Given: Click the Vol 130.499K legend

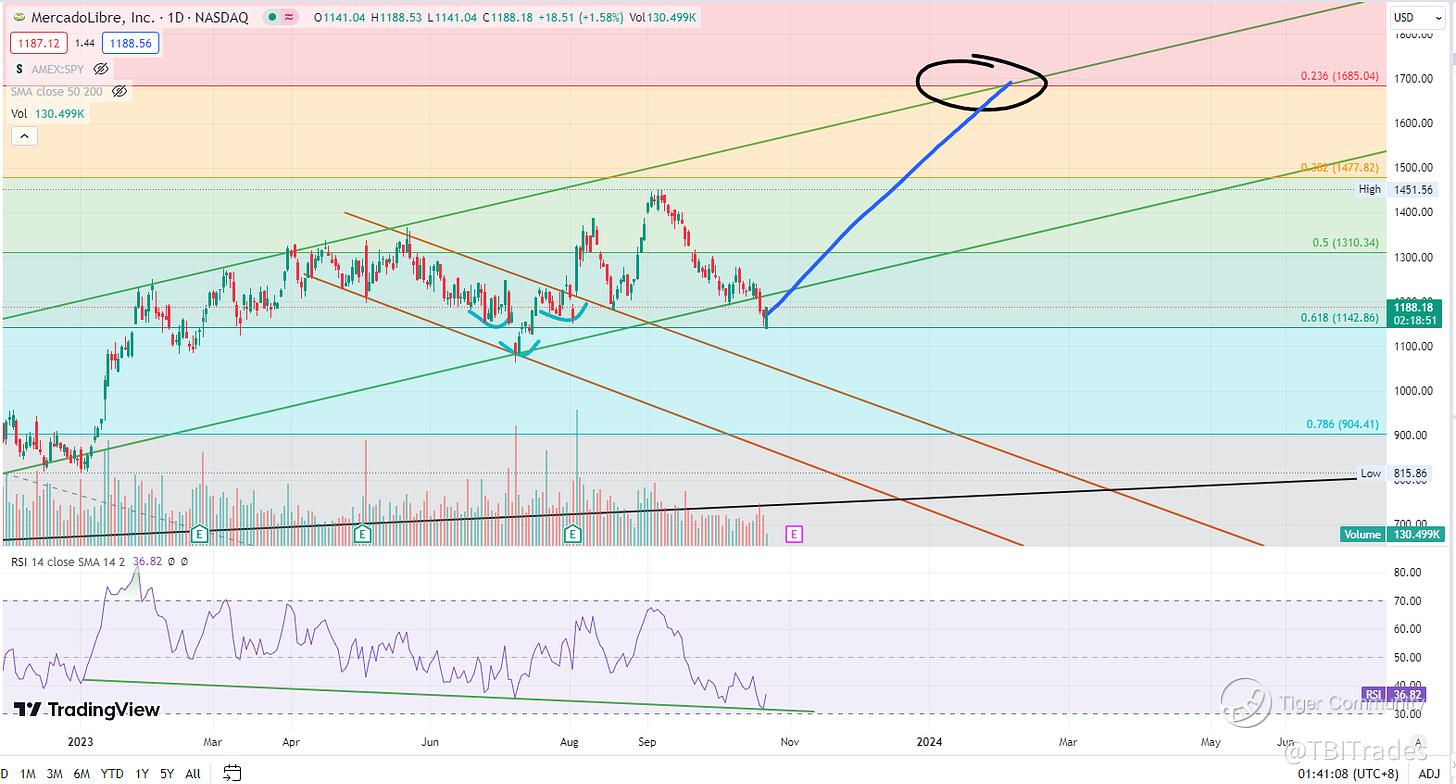Looking at the screenshot, I should click(48, 114).
